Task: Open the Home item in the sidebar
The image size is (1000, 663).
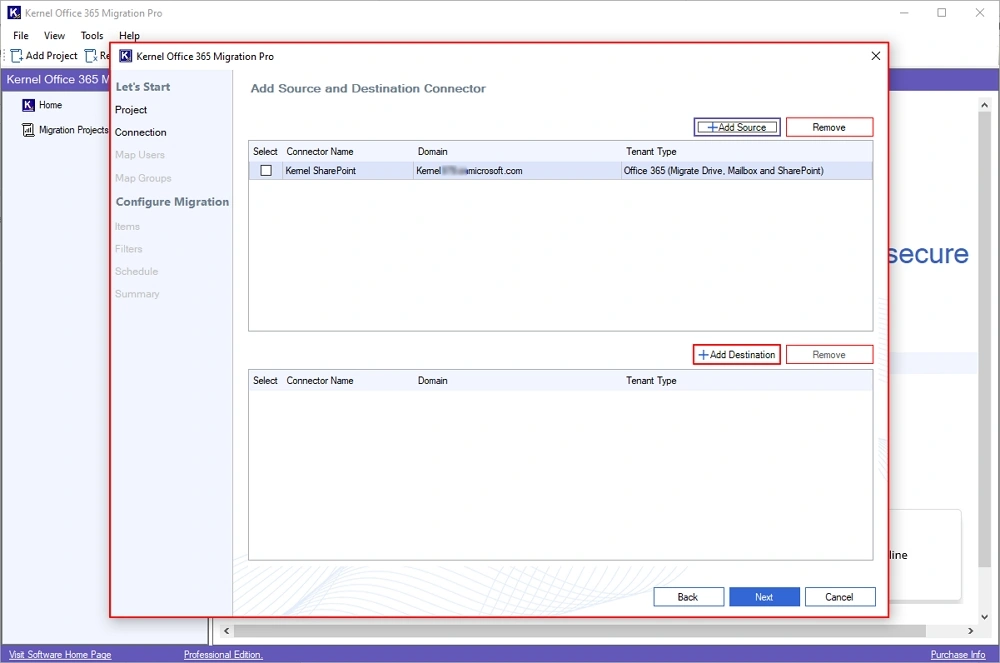Action: click(45, 104)
